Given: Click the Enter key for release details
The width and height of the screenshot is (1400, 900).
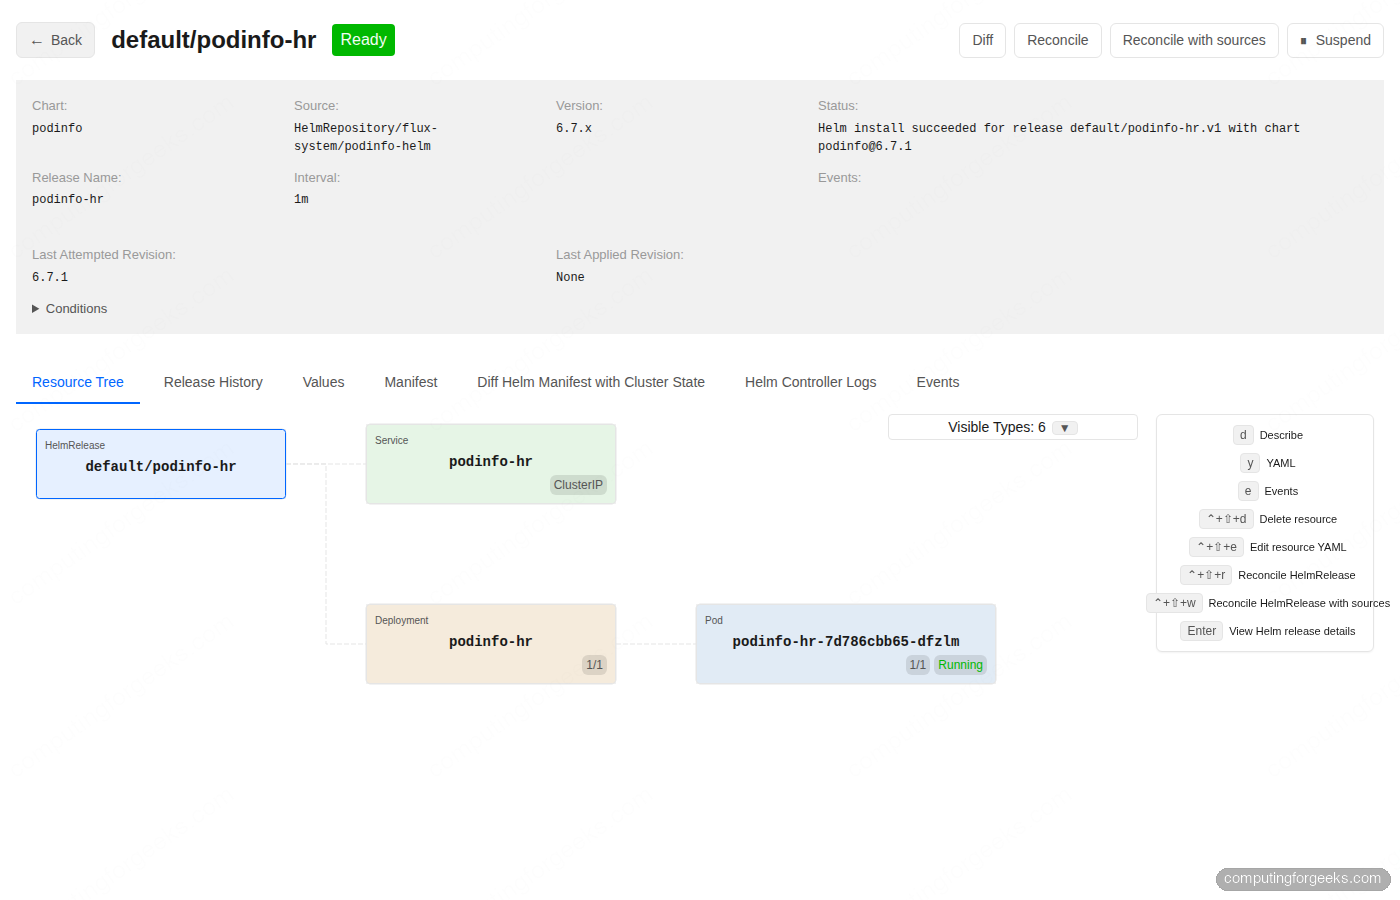Looking at the screenshot, I should coord(1201,631).
